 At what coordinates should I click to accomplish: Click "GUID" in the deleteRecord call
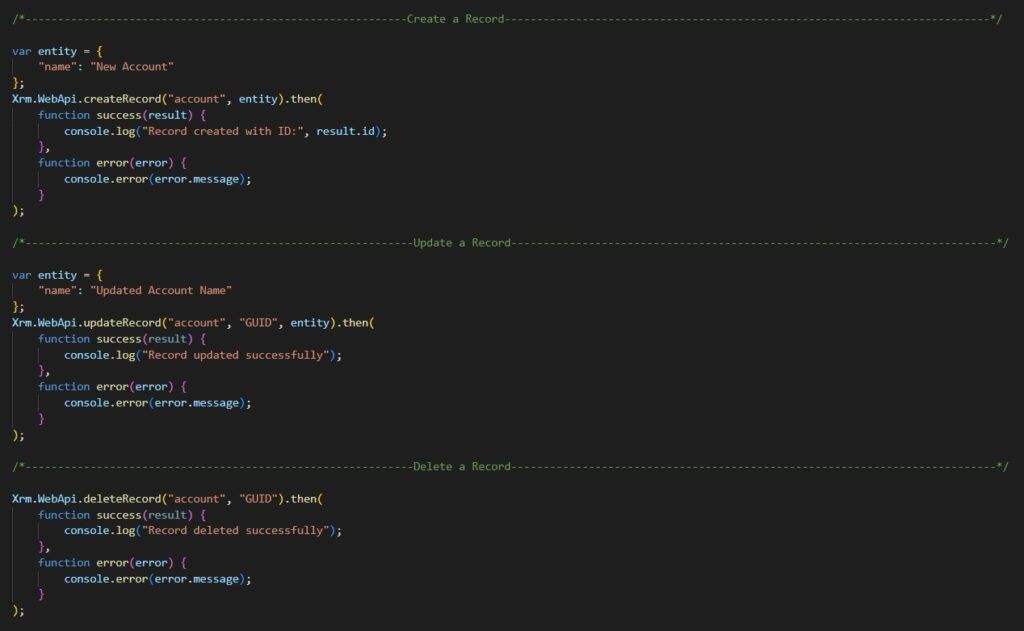pyautogui.click(x=258, y=499)
